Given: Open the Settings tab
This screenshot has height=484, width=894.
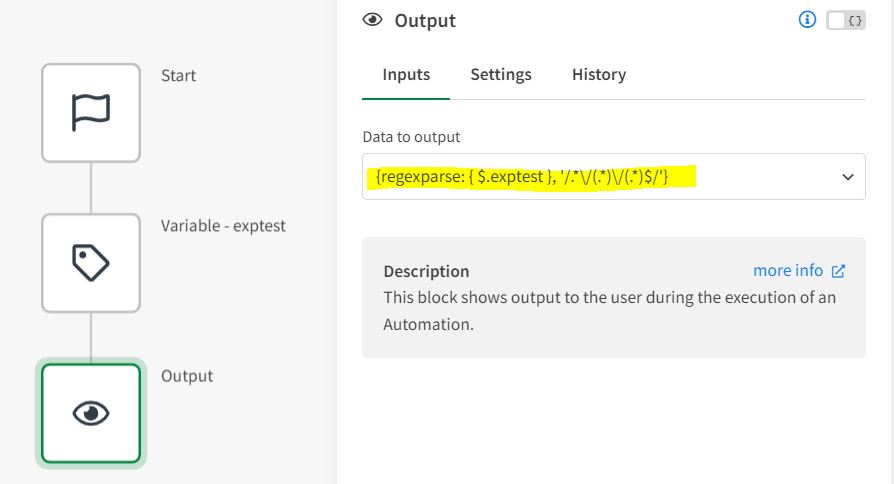Looking at the screenshot, I should click(501, 75).
